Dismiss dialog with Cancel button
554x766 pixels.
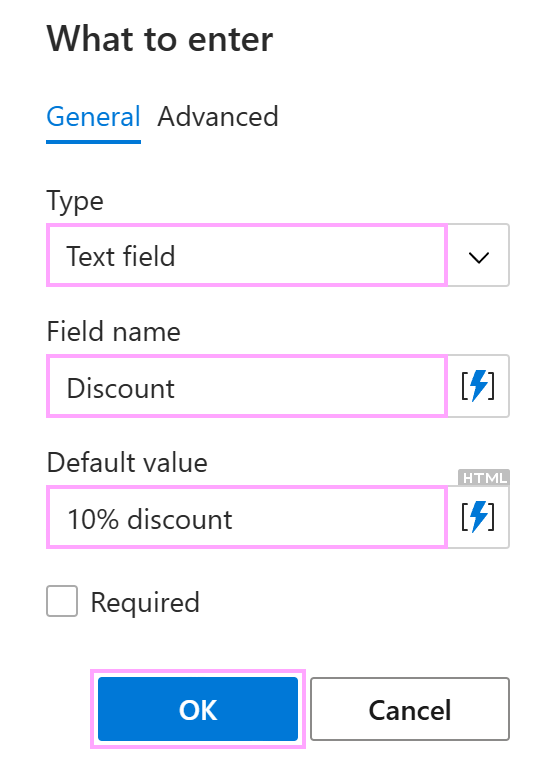410,709
